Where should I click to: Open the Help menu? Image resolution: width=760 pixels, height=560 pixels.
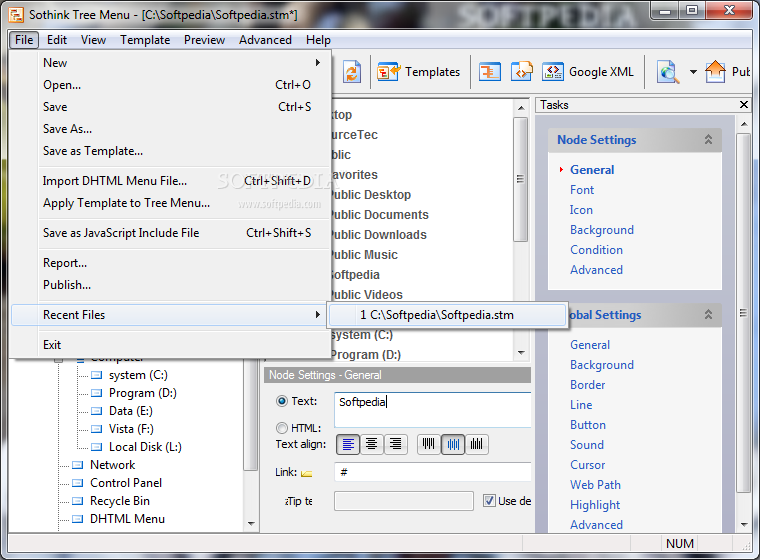point(318,40)
